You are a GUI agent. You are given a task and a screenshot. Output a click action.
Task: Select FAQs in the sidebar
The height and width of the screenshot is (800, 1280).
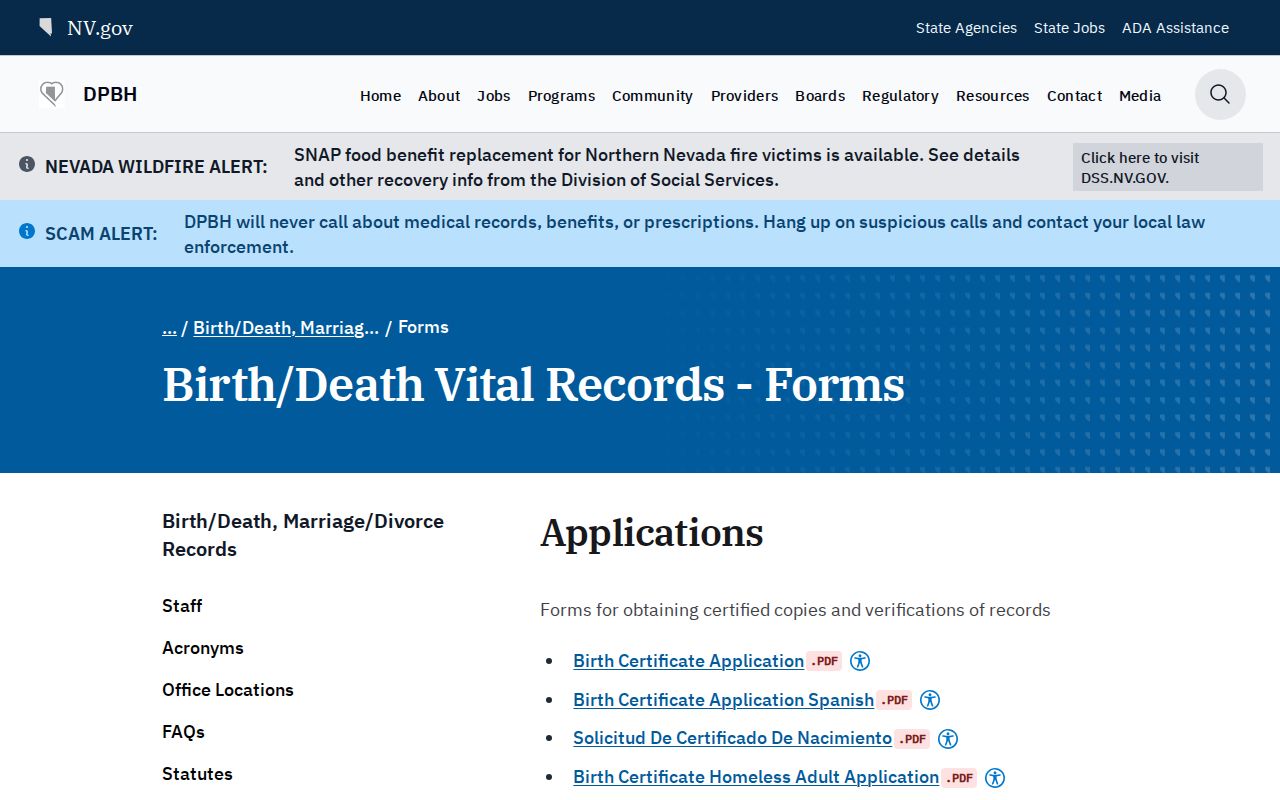(x=183, y=732)
